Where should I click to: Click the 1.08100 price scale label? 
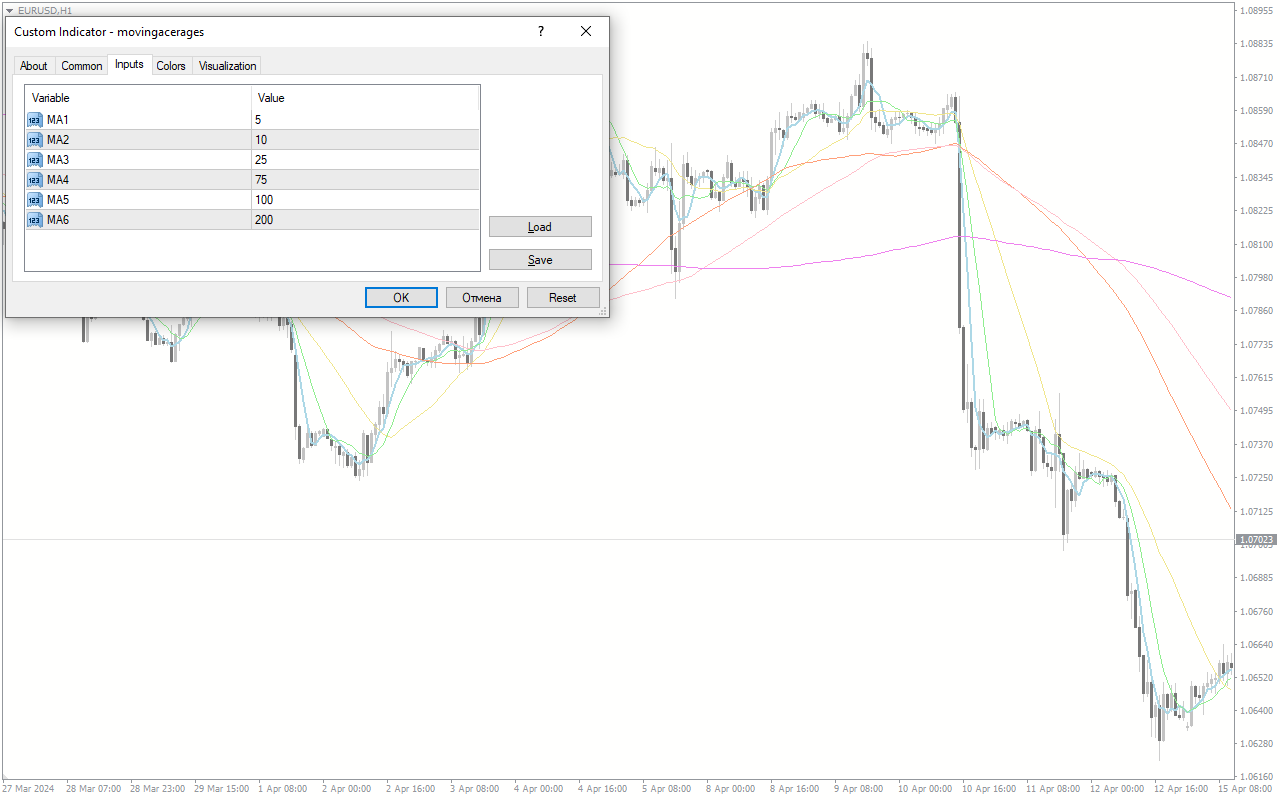pyautogui.click(x=1257, y=244)
